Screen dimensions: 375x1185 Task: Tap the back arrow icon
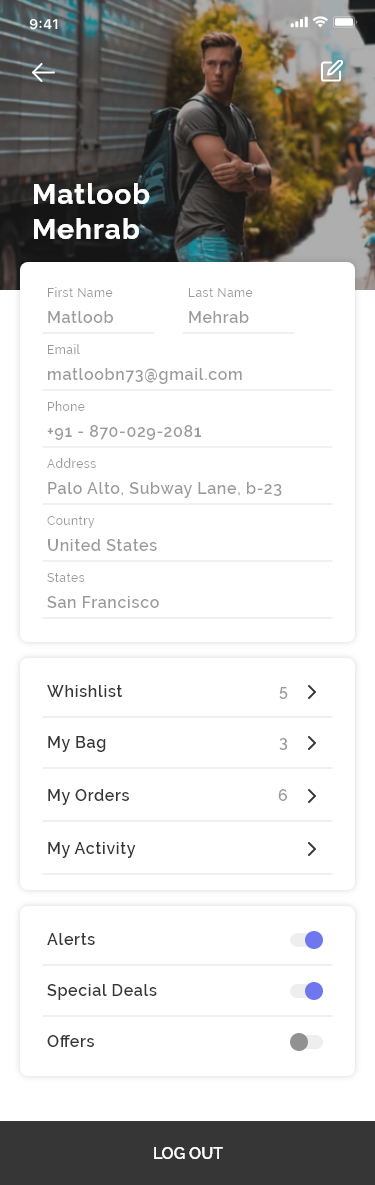point(43,72)
